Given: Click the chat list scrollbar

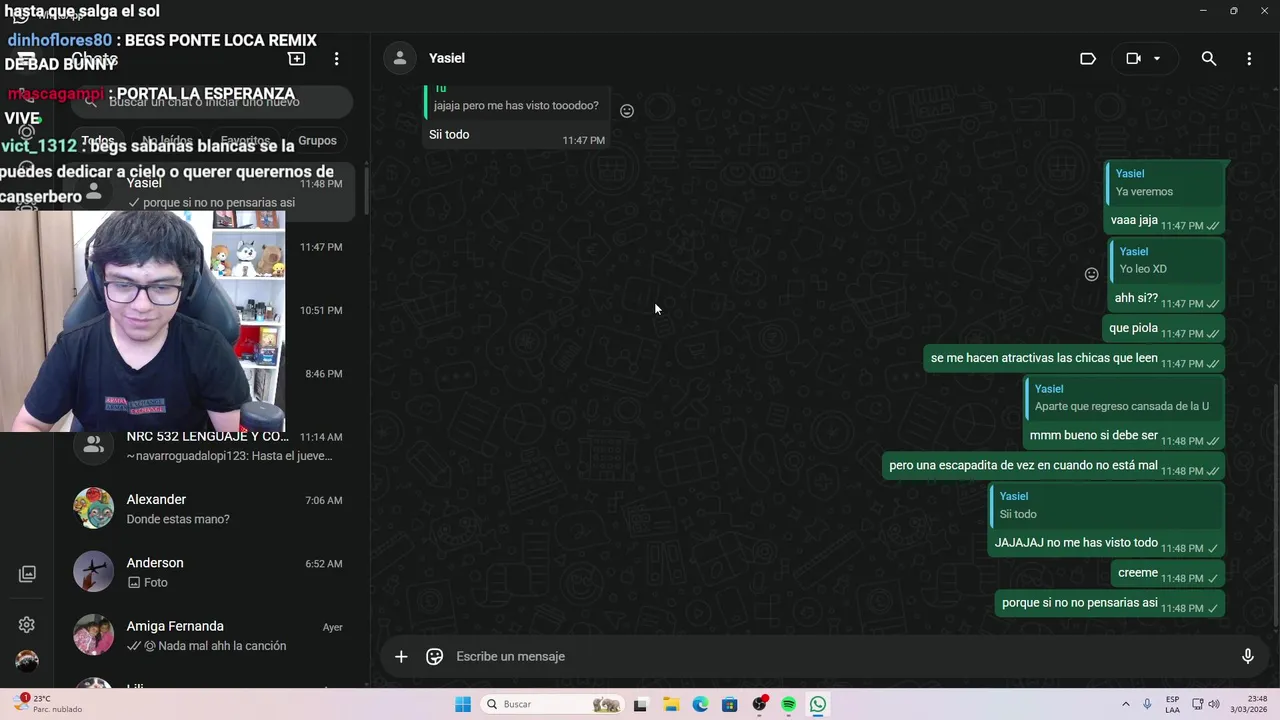Looking at the screenshot, I should click(x=365, y=190).
